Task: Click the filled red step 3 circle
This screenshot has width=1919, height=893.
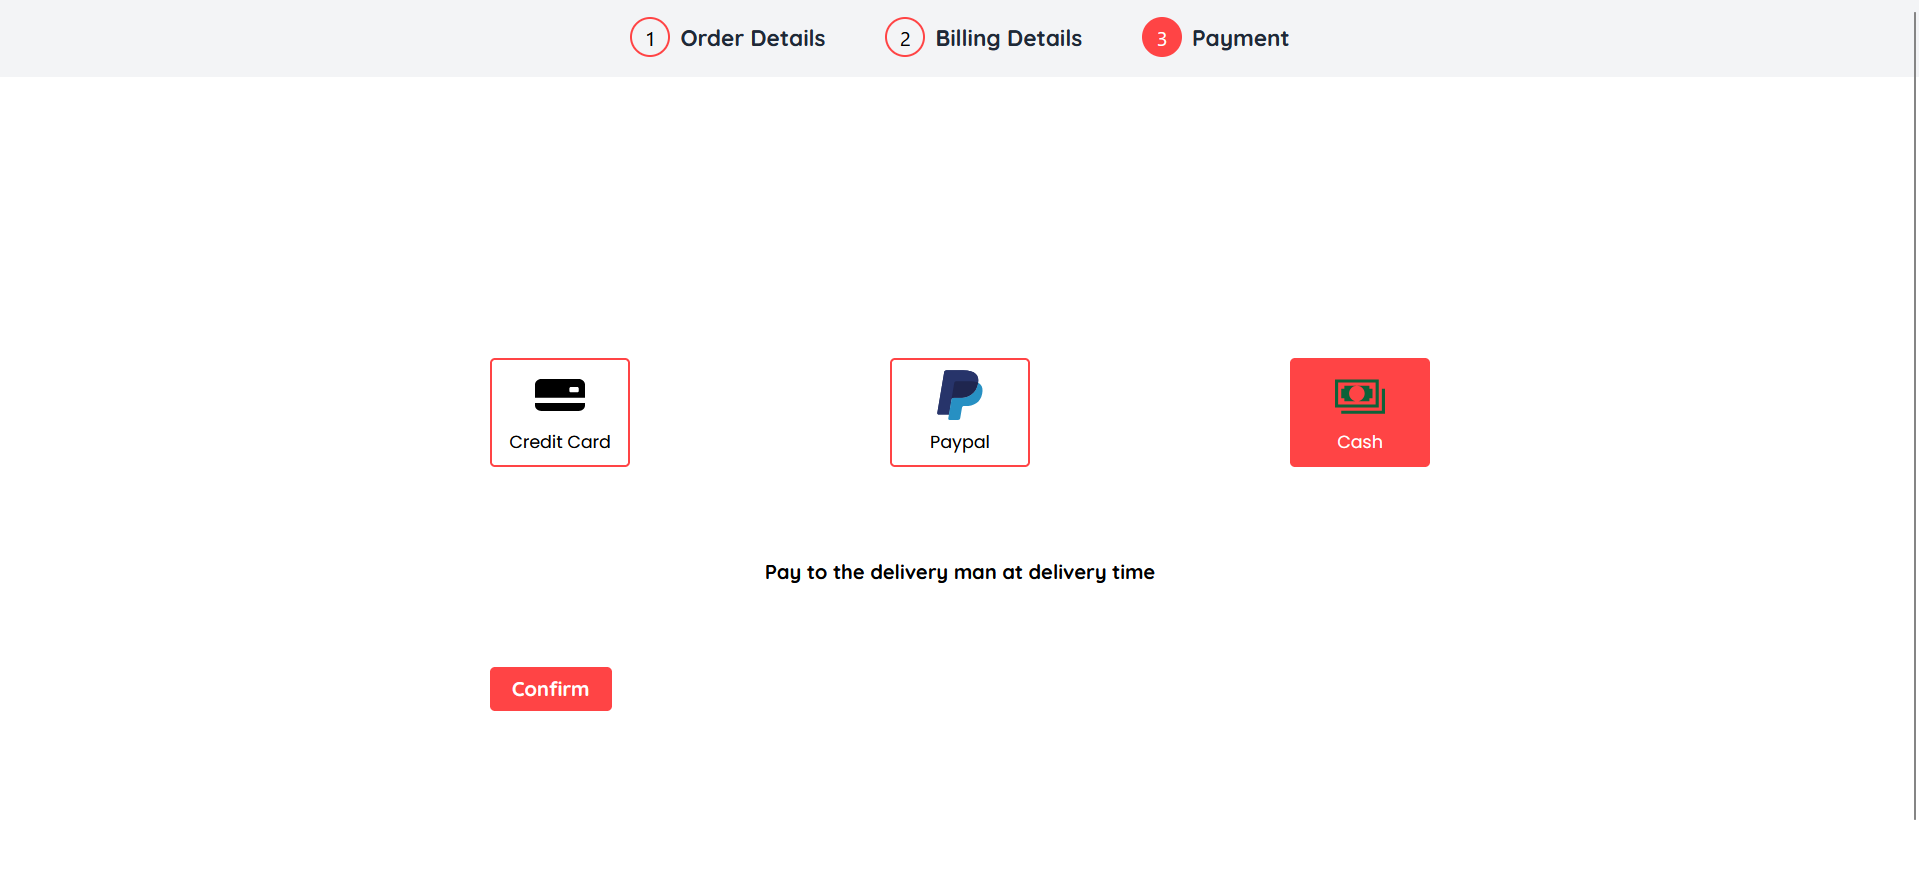Action: coord(1161,38)
